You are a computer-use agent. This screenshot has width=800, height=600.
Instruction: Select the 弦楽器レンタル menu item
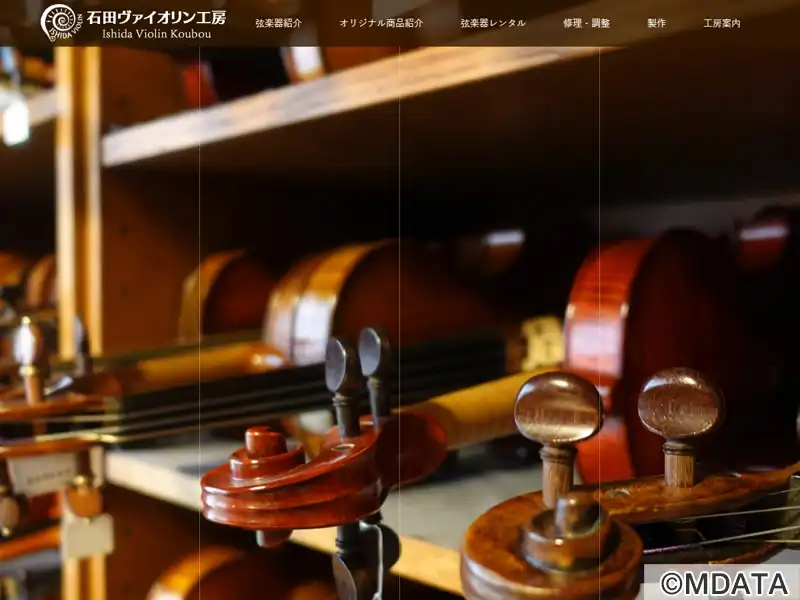coord(493,23)
